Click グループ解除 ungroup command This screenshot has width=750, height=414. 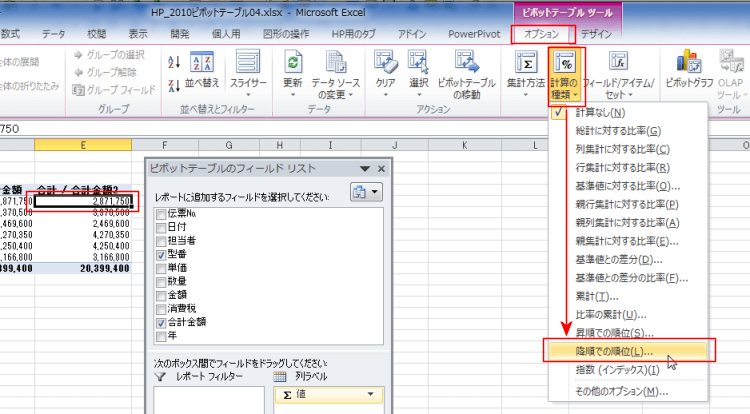click(105, 72)
